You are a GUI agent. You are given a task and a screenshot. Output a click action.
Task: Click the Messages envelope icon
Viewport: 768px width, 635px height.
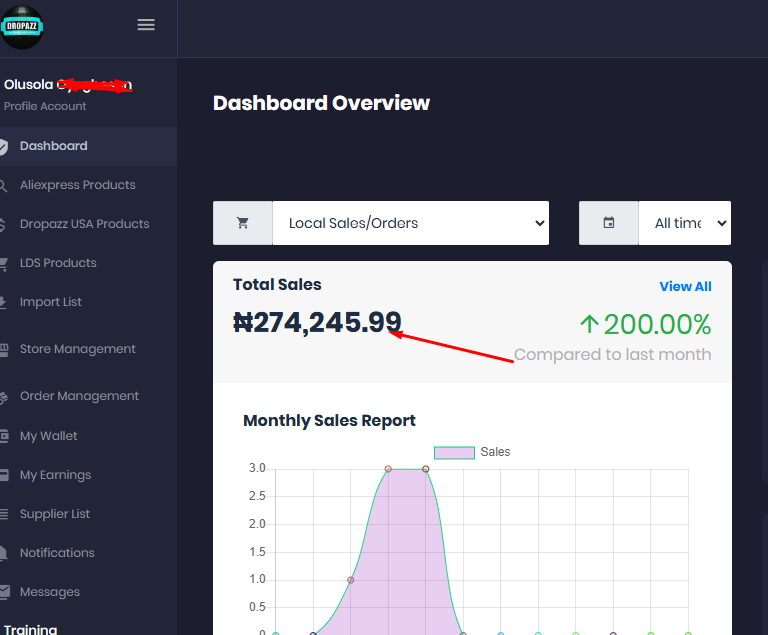(4, 592)
